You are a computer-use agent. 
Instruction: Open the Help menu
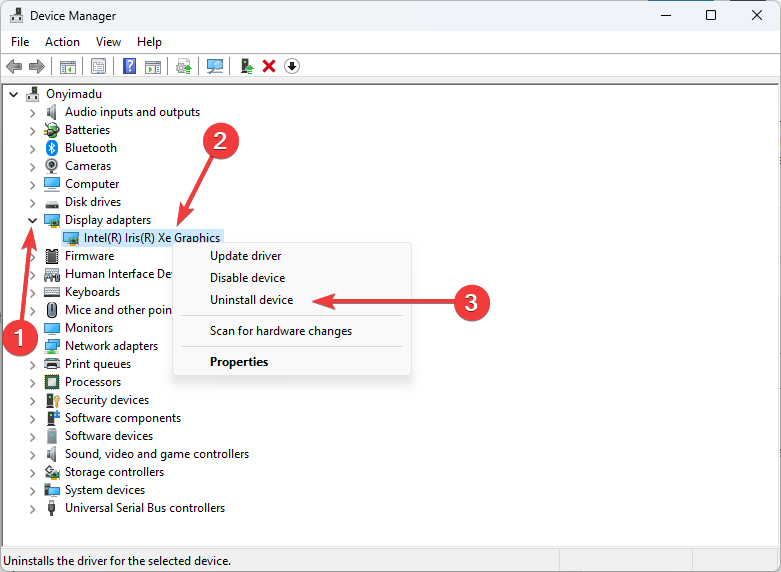click(149, 42)
